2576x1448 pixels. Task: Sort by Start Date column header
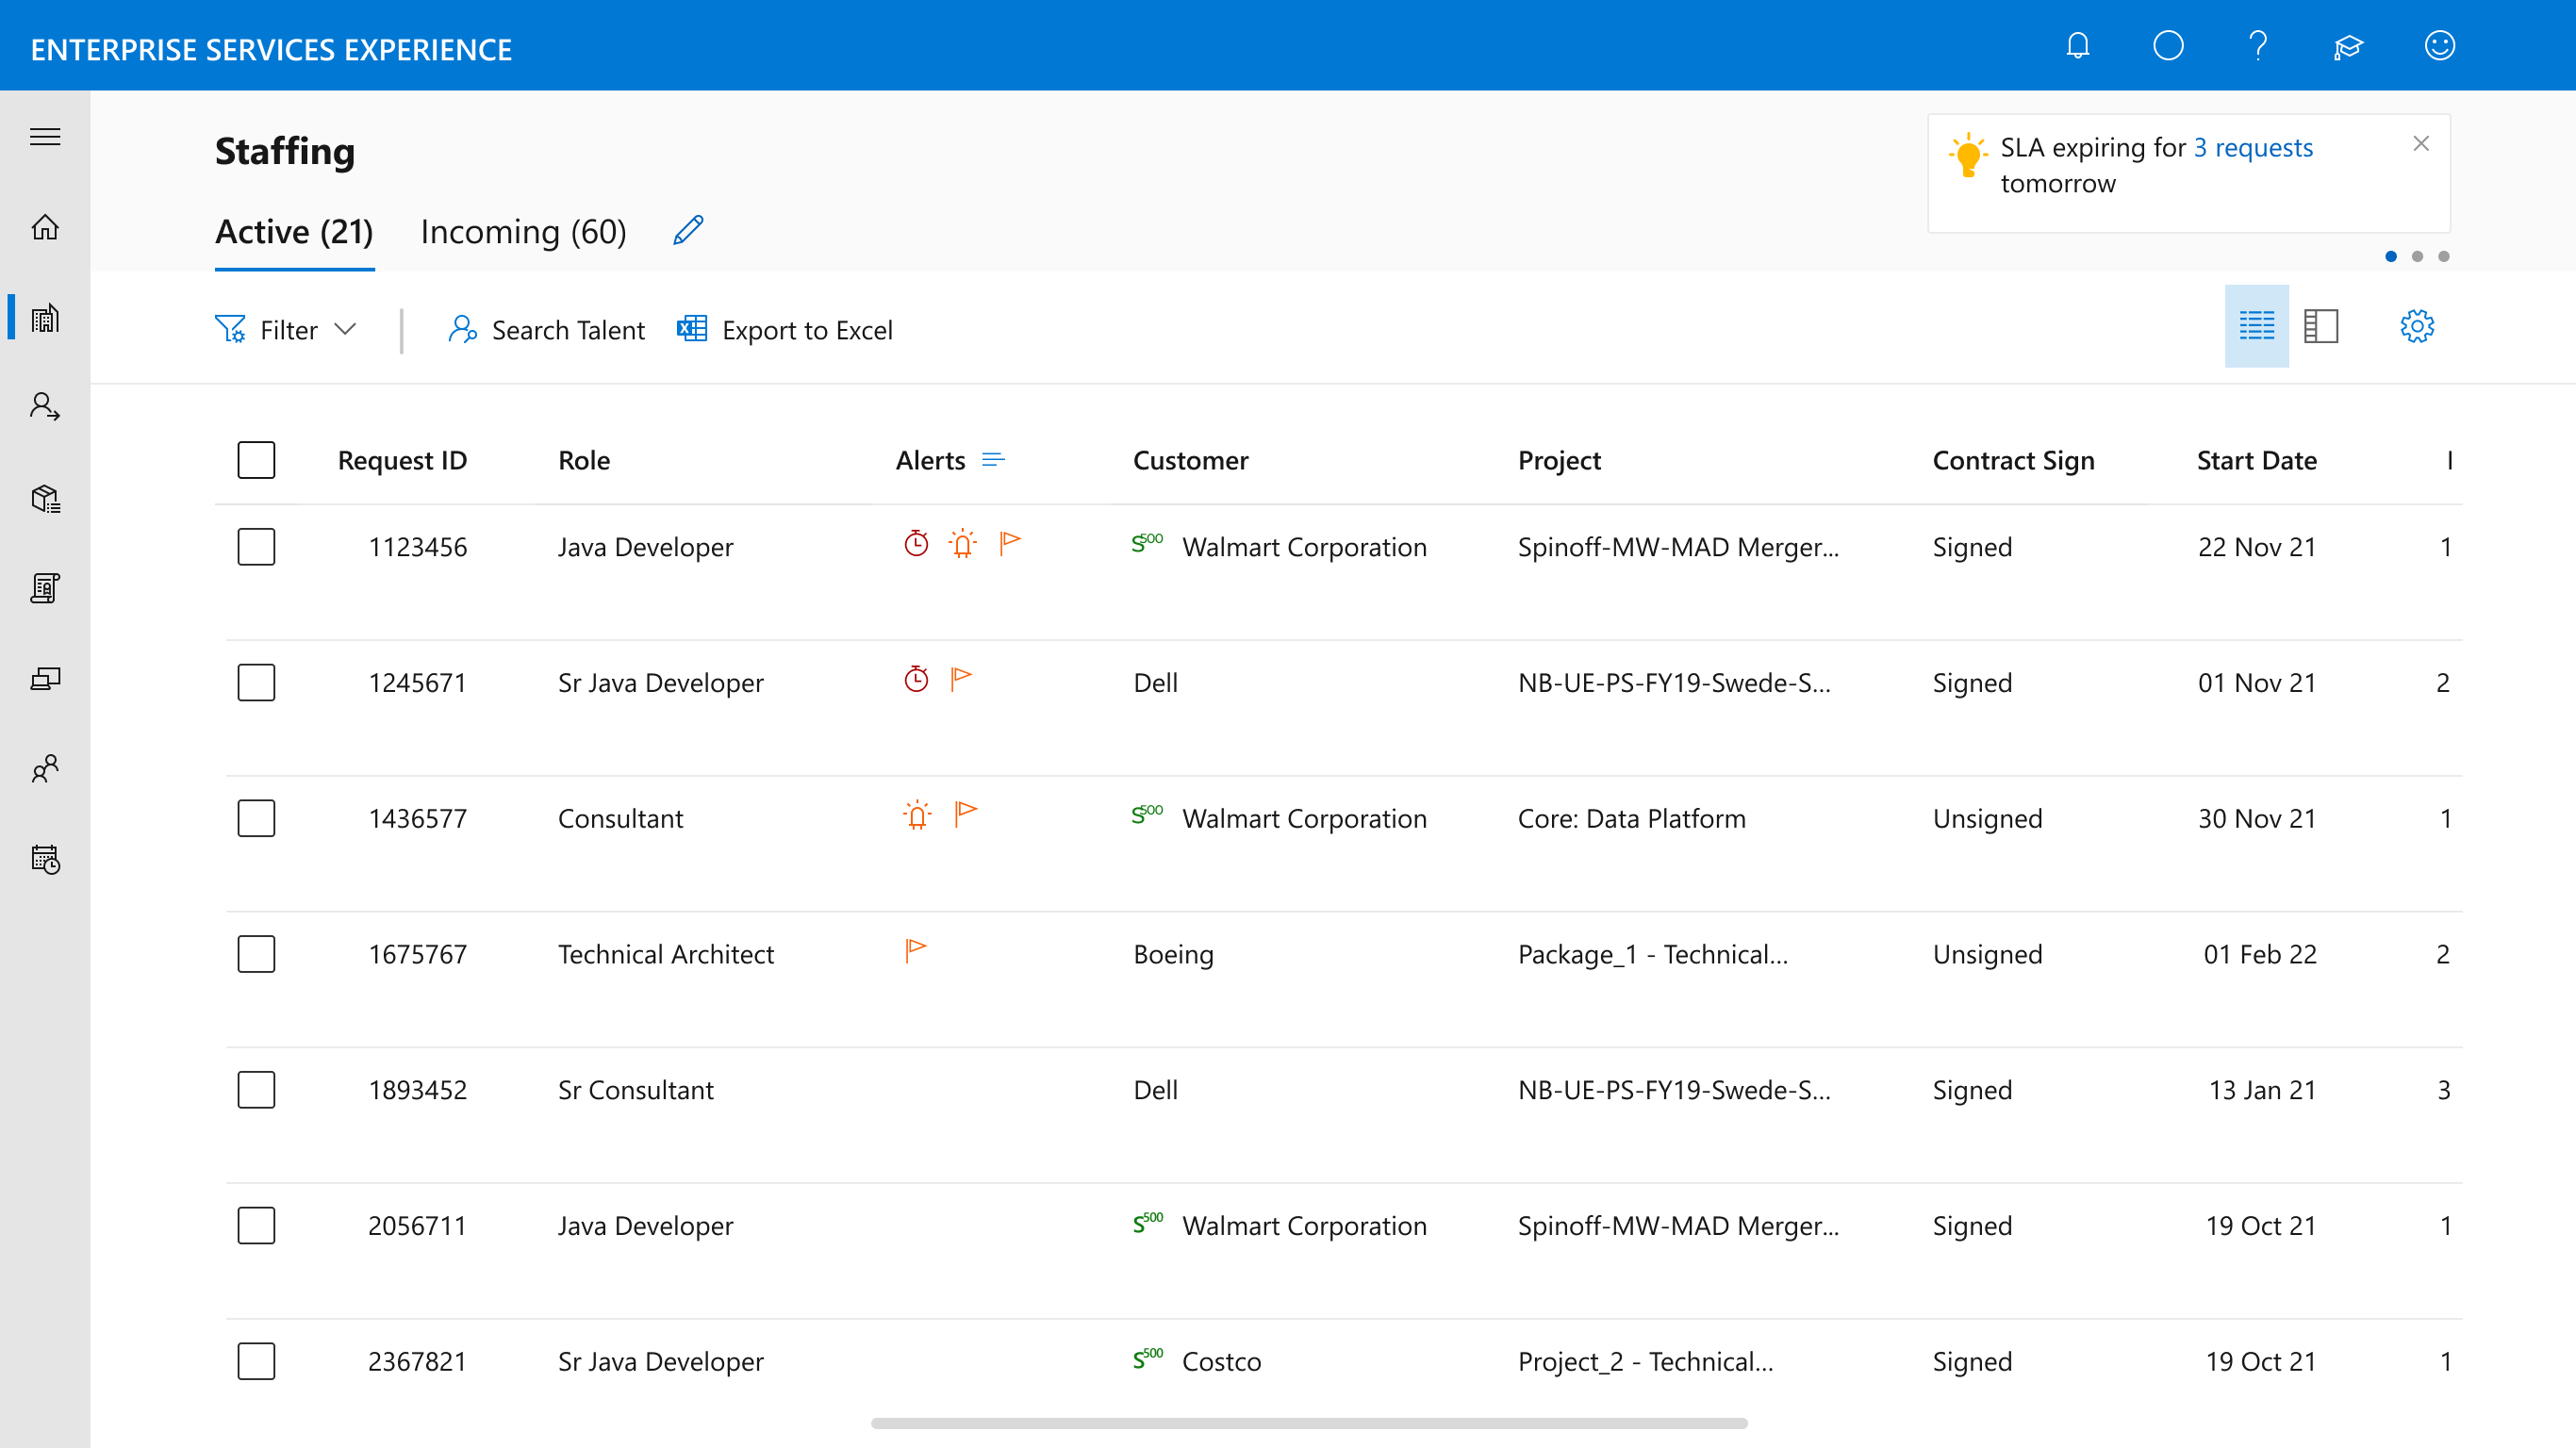2256,460
